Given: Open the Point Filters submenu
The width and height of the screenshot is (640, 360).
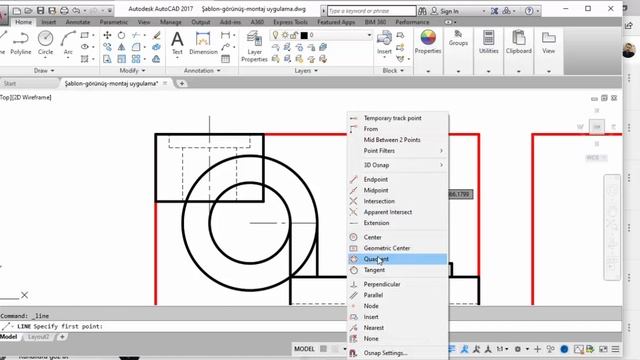Looking at the screenshot, I should (x=398, y=151).
